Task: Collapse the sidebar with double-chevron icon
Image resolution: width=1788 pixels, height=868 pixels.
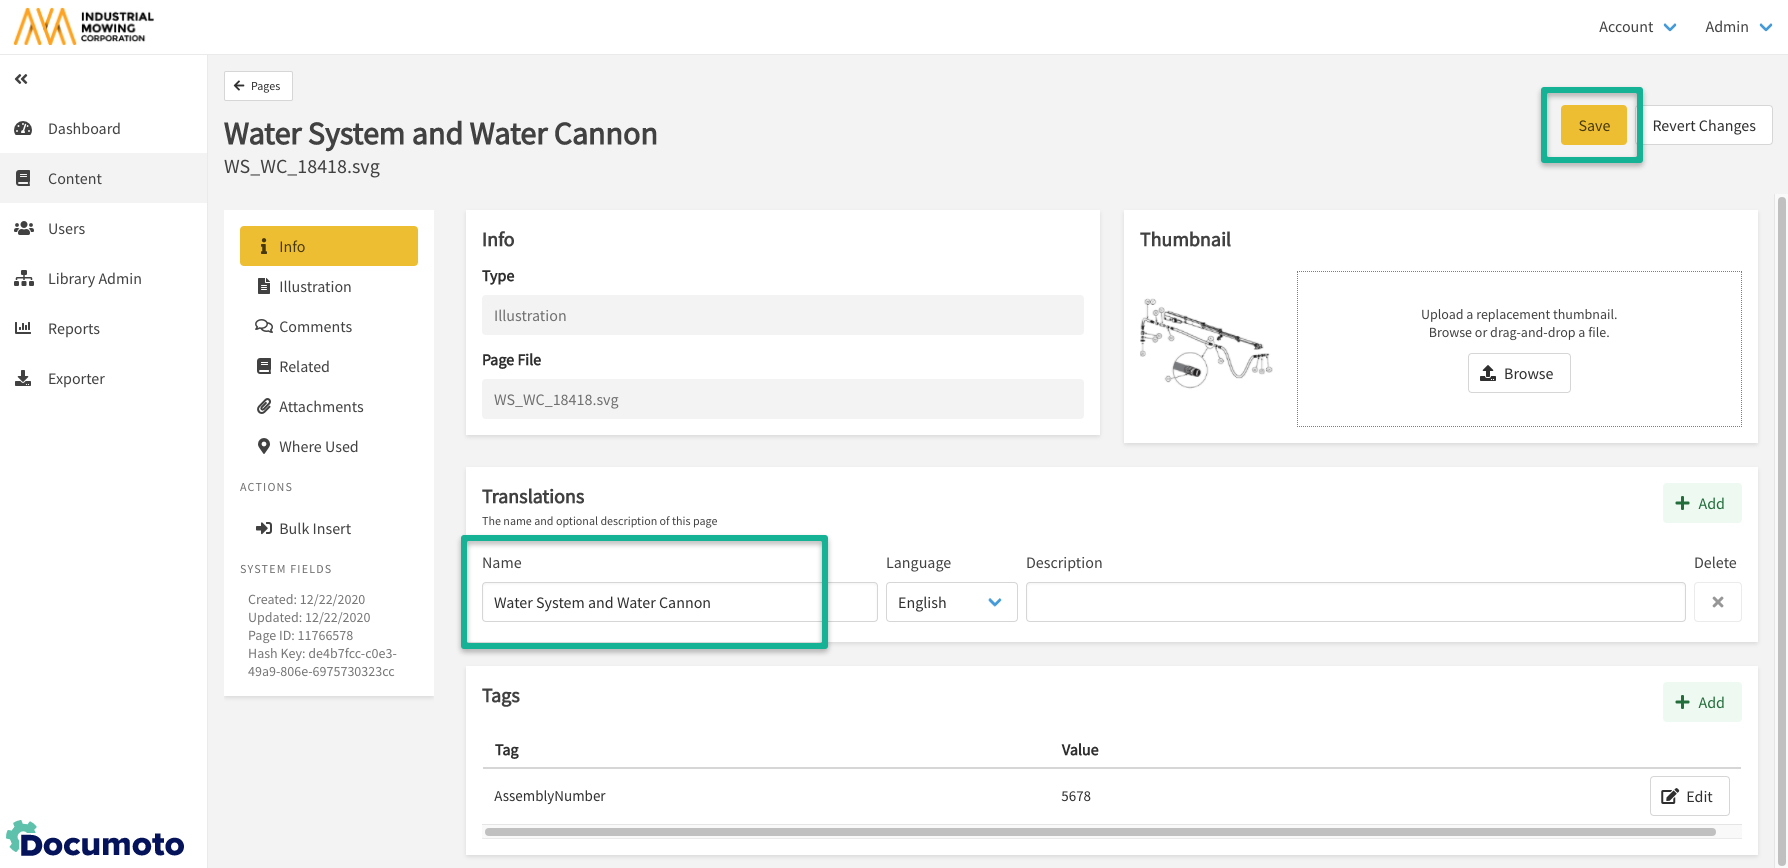Action: (21, 79)
